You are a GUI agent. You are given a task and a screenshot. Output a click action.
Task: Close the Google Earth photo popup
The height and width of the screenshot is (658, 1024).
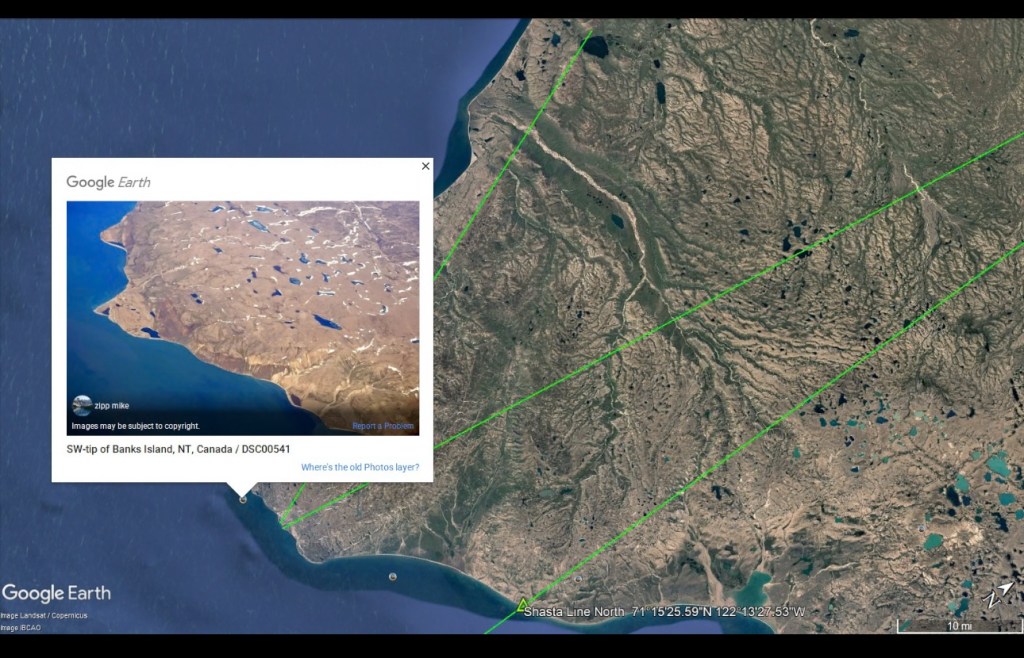[425, 166]
